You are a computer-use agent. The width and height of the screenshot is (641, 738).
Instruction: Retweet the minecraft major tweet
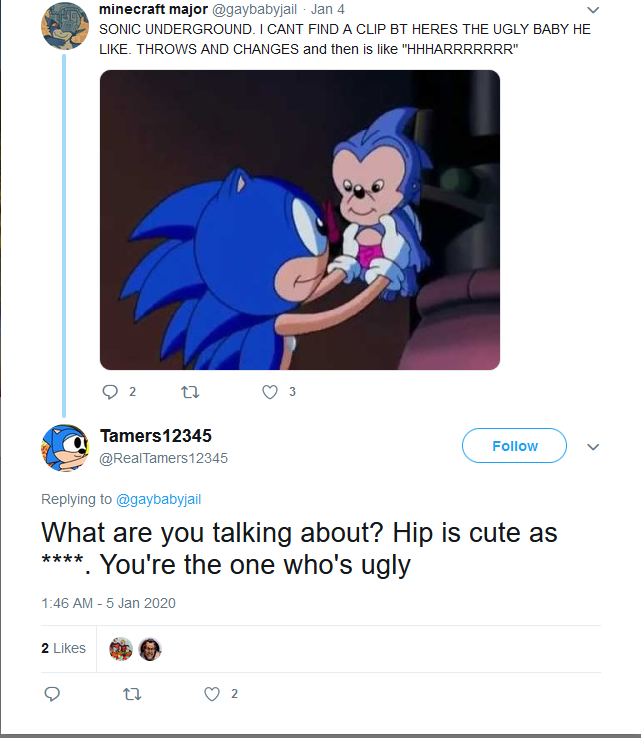(187, 392)
